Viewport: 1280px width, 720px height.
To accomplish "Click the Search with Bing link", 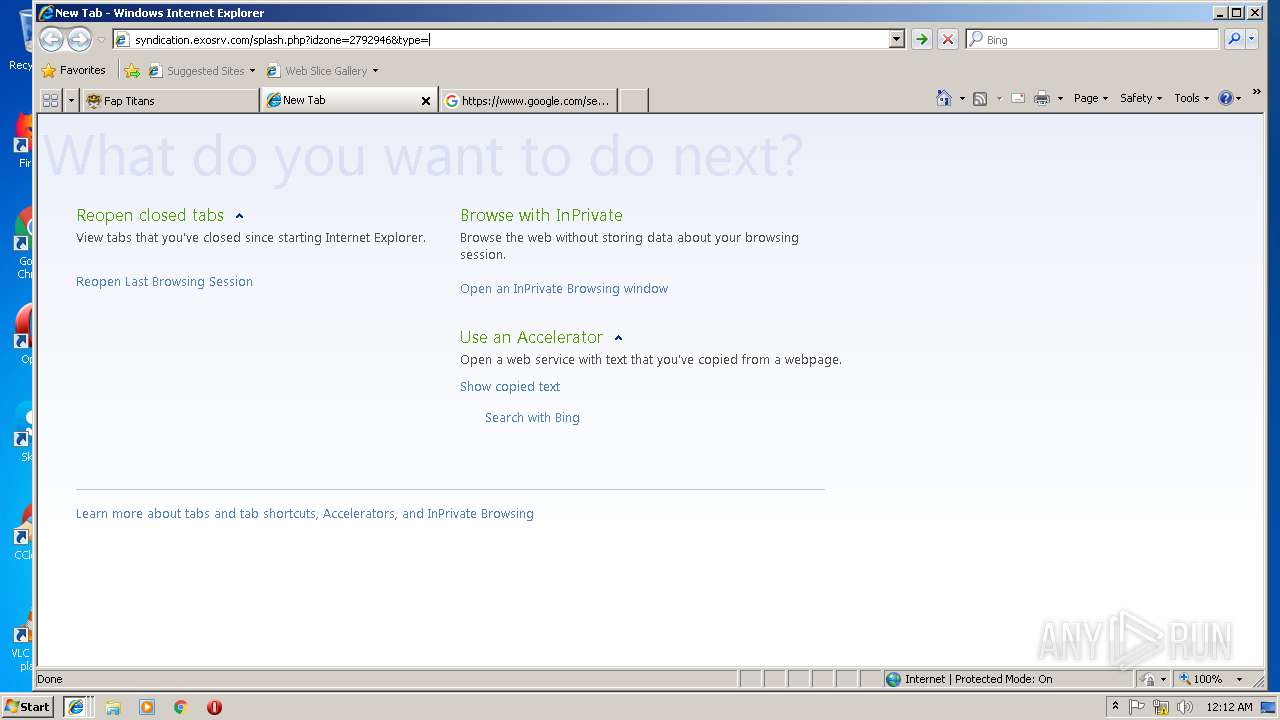I will click(x=532, y=418).
